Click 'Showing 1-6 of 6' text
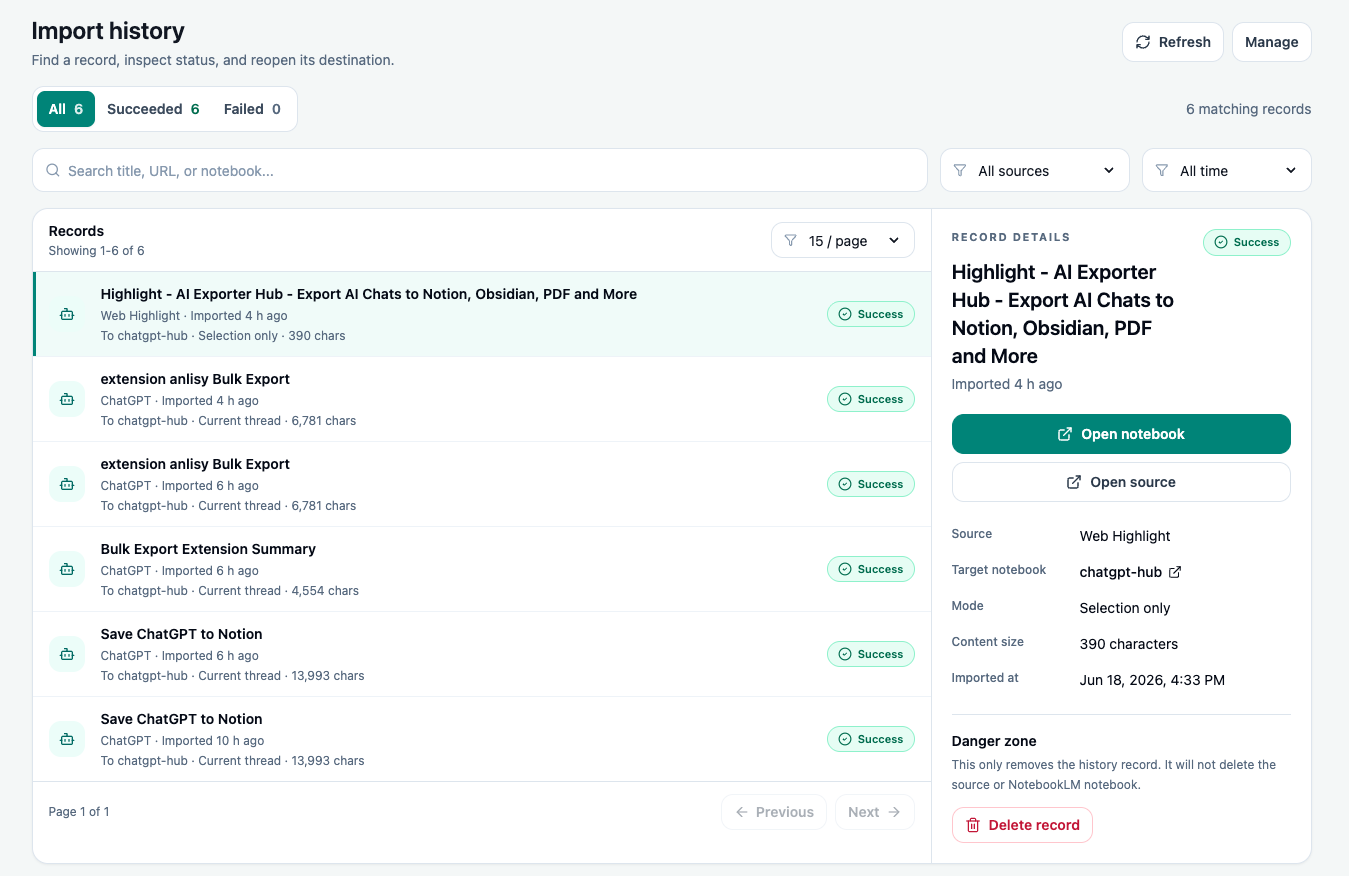This screenshot has height=876, width=1349. click(x=96, y=251)
